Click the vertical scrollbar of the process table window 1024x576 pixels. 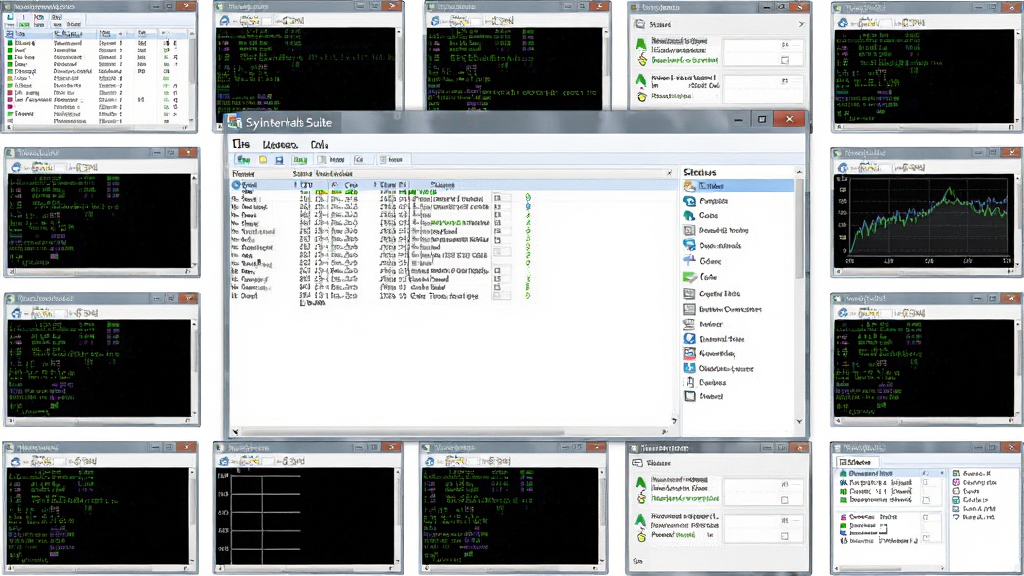point(192,75)
